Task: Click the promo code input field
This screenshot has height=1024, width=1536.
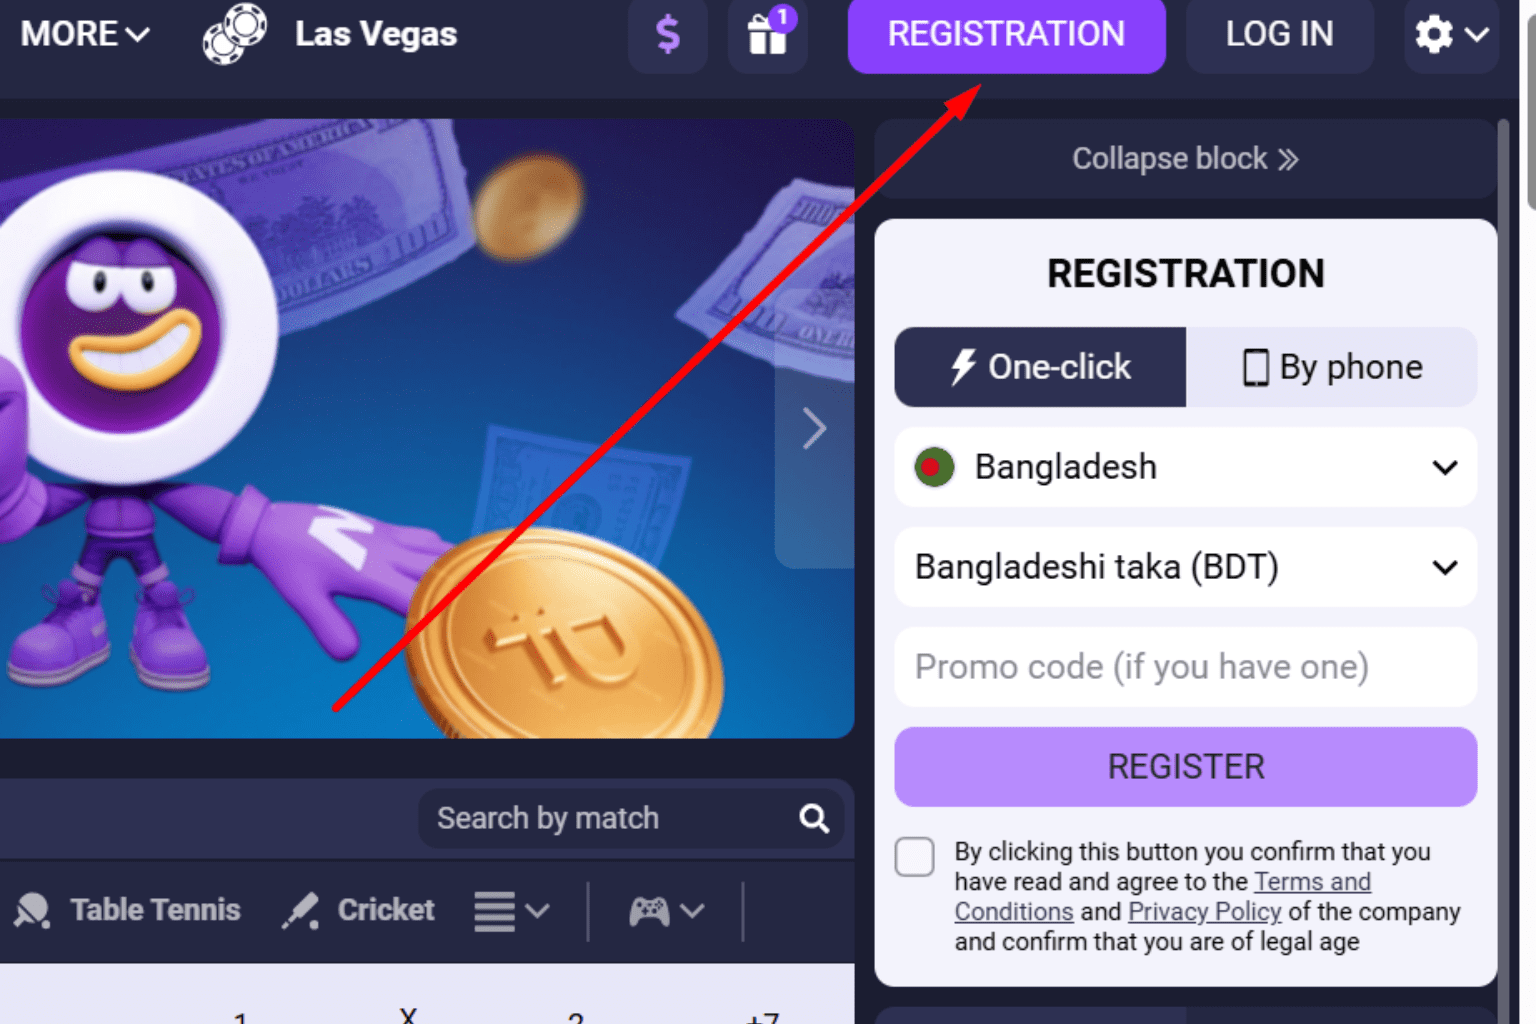Action: [x=1184, y=666]
